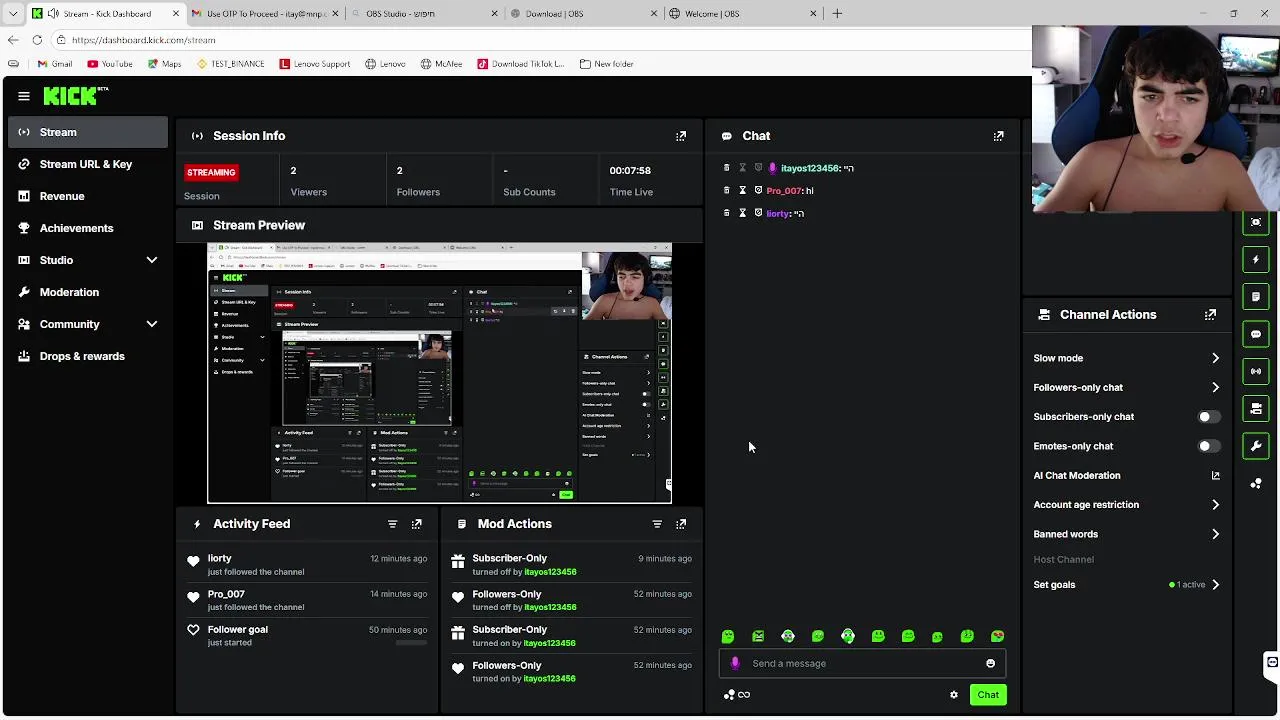
Task: Reload the dashboard page
Action: pos(37,40)
